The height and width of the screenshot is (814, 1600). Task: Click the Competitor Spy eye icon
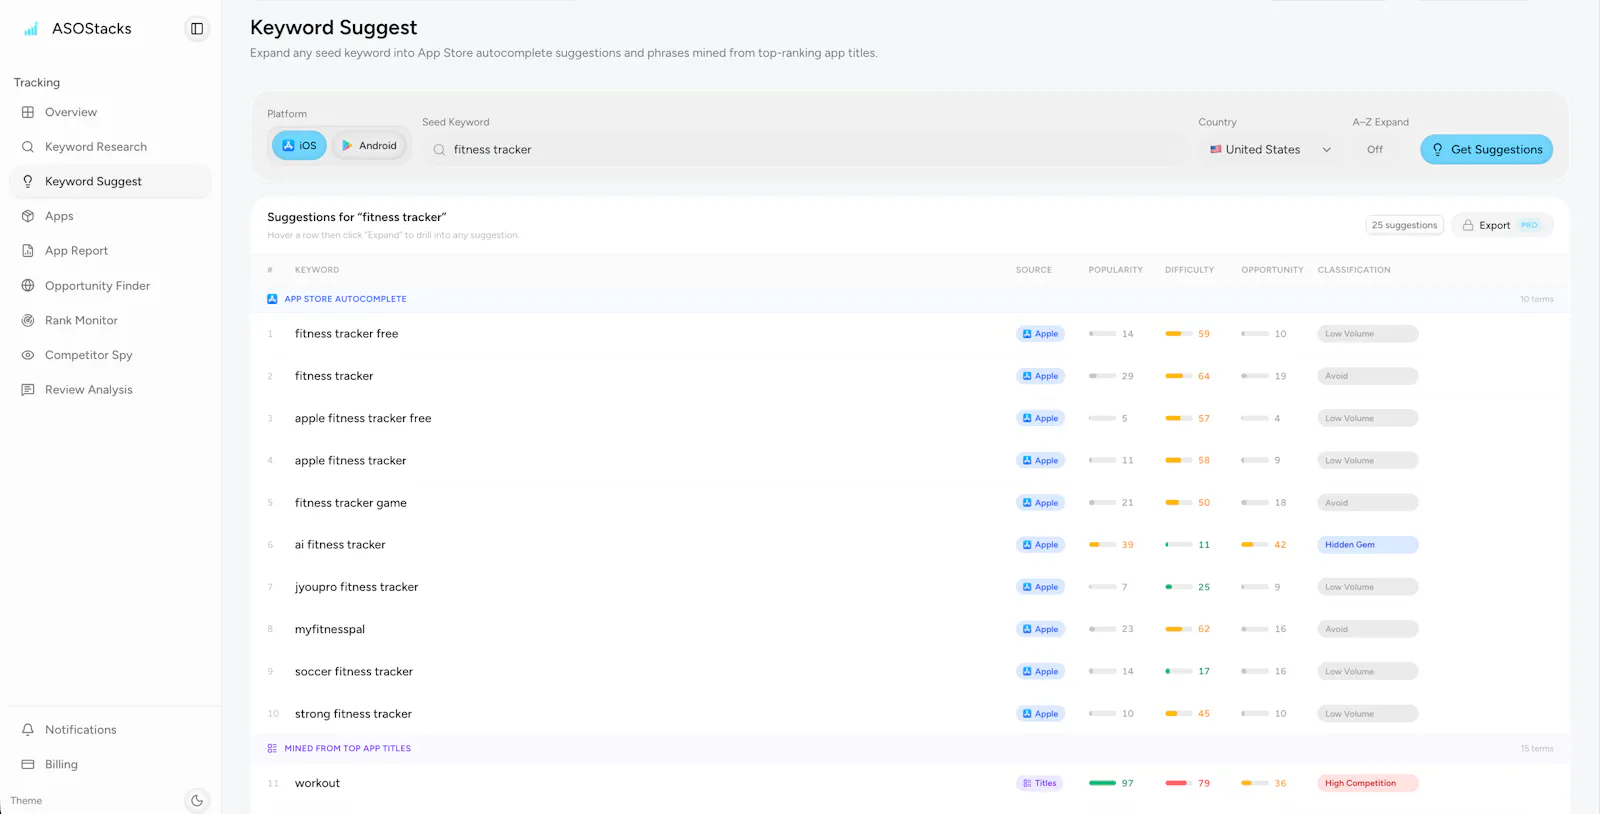pyautogui.click(x=28, y=355)
